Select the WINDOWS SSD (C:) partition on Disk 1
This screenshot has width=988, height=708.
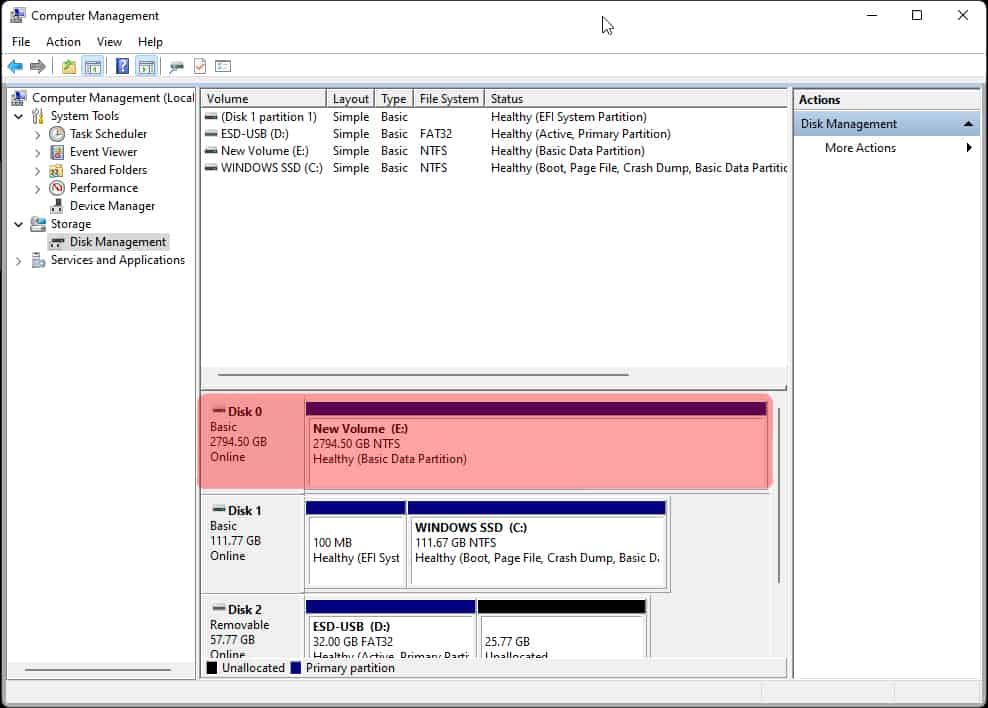pos(537,544)
